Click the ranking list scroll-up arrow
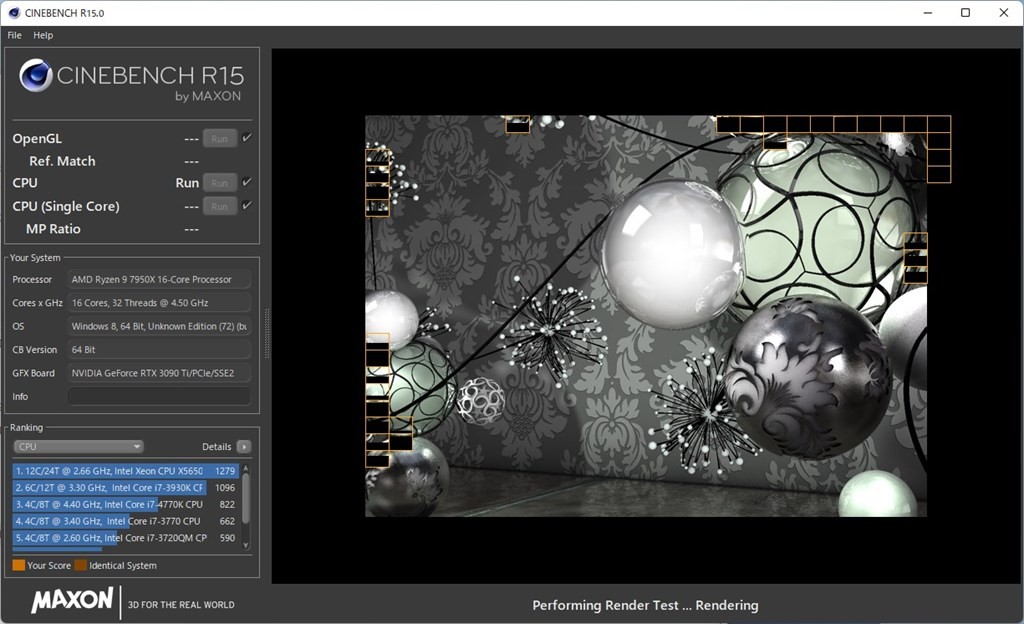This screenshot has height=624, width=1024. pos(246,468)
